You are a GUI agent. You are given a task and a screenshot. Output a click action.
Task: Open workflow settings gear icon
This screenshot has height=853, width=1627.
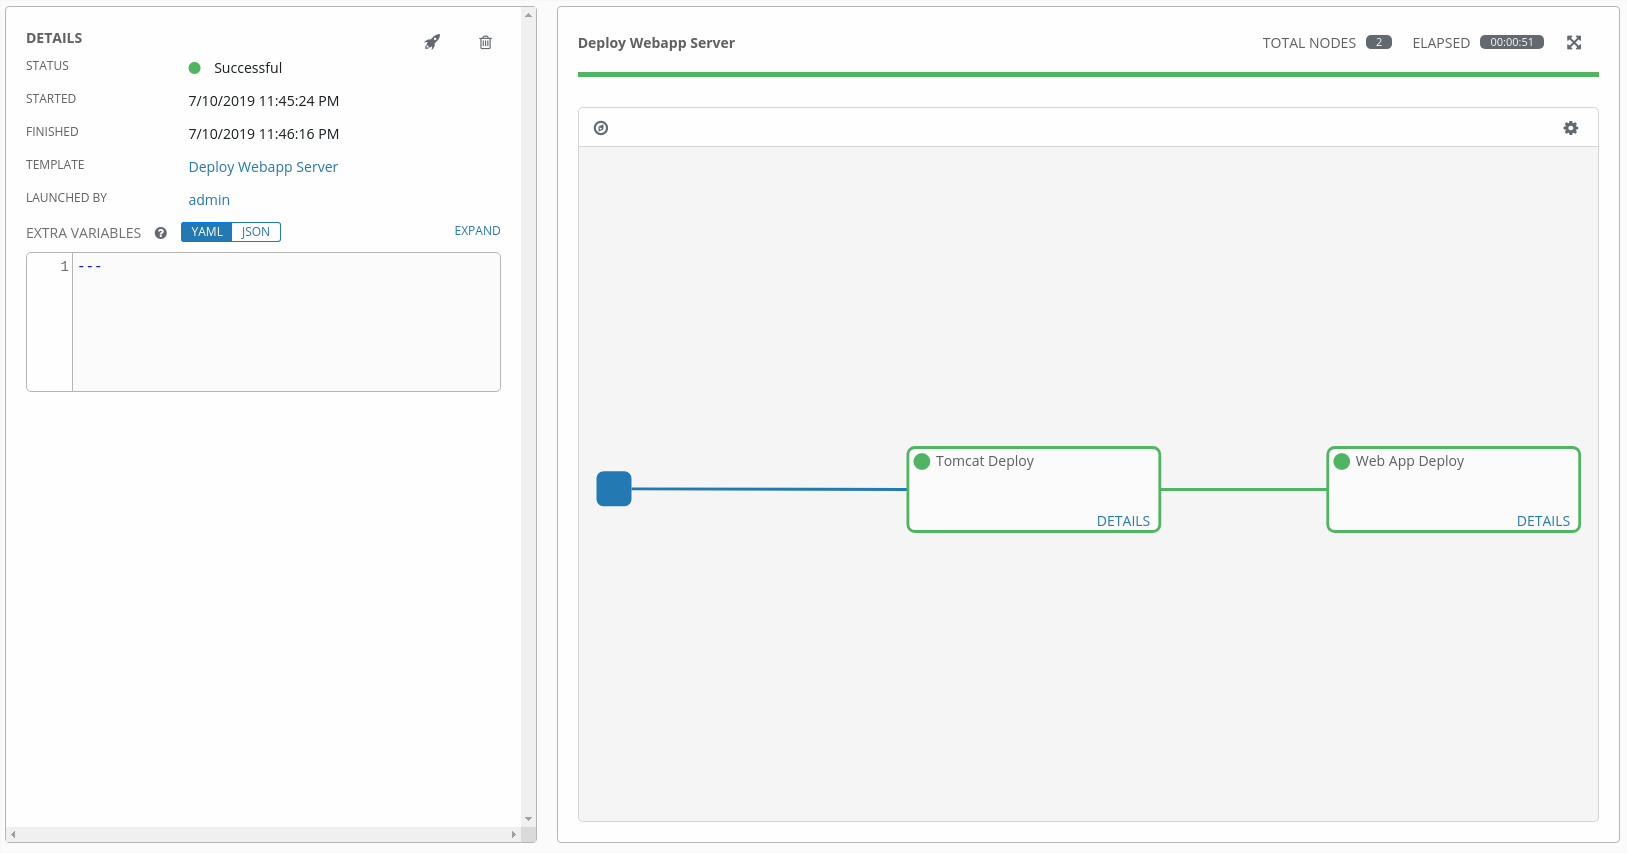[1571, 128]
